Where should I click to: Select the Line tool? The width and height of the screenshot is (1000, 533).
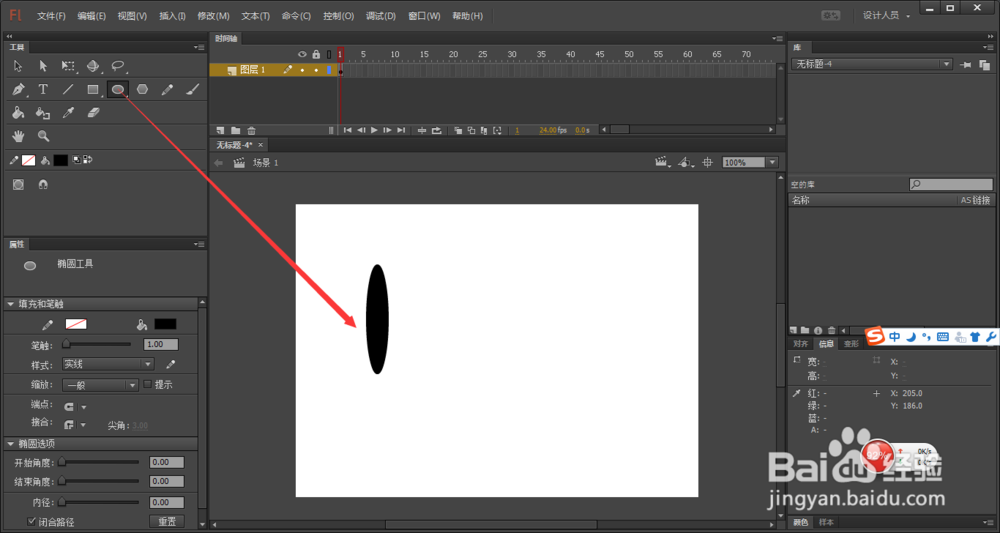click(68, 90)
